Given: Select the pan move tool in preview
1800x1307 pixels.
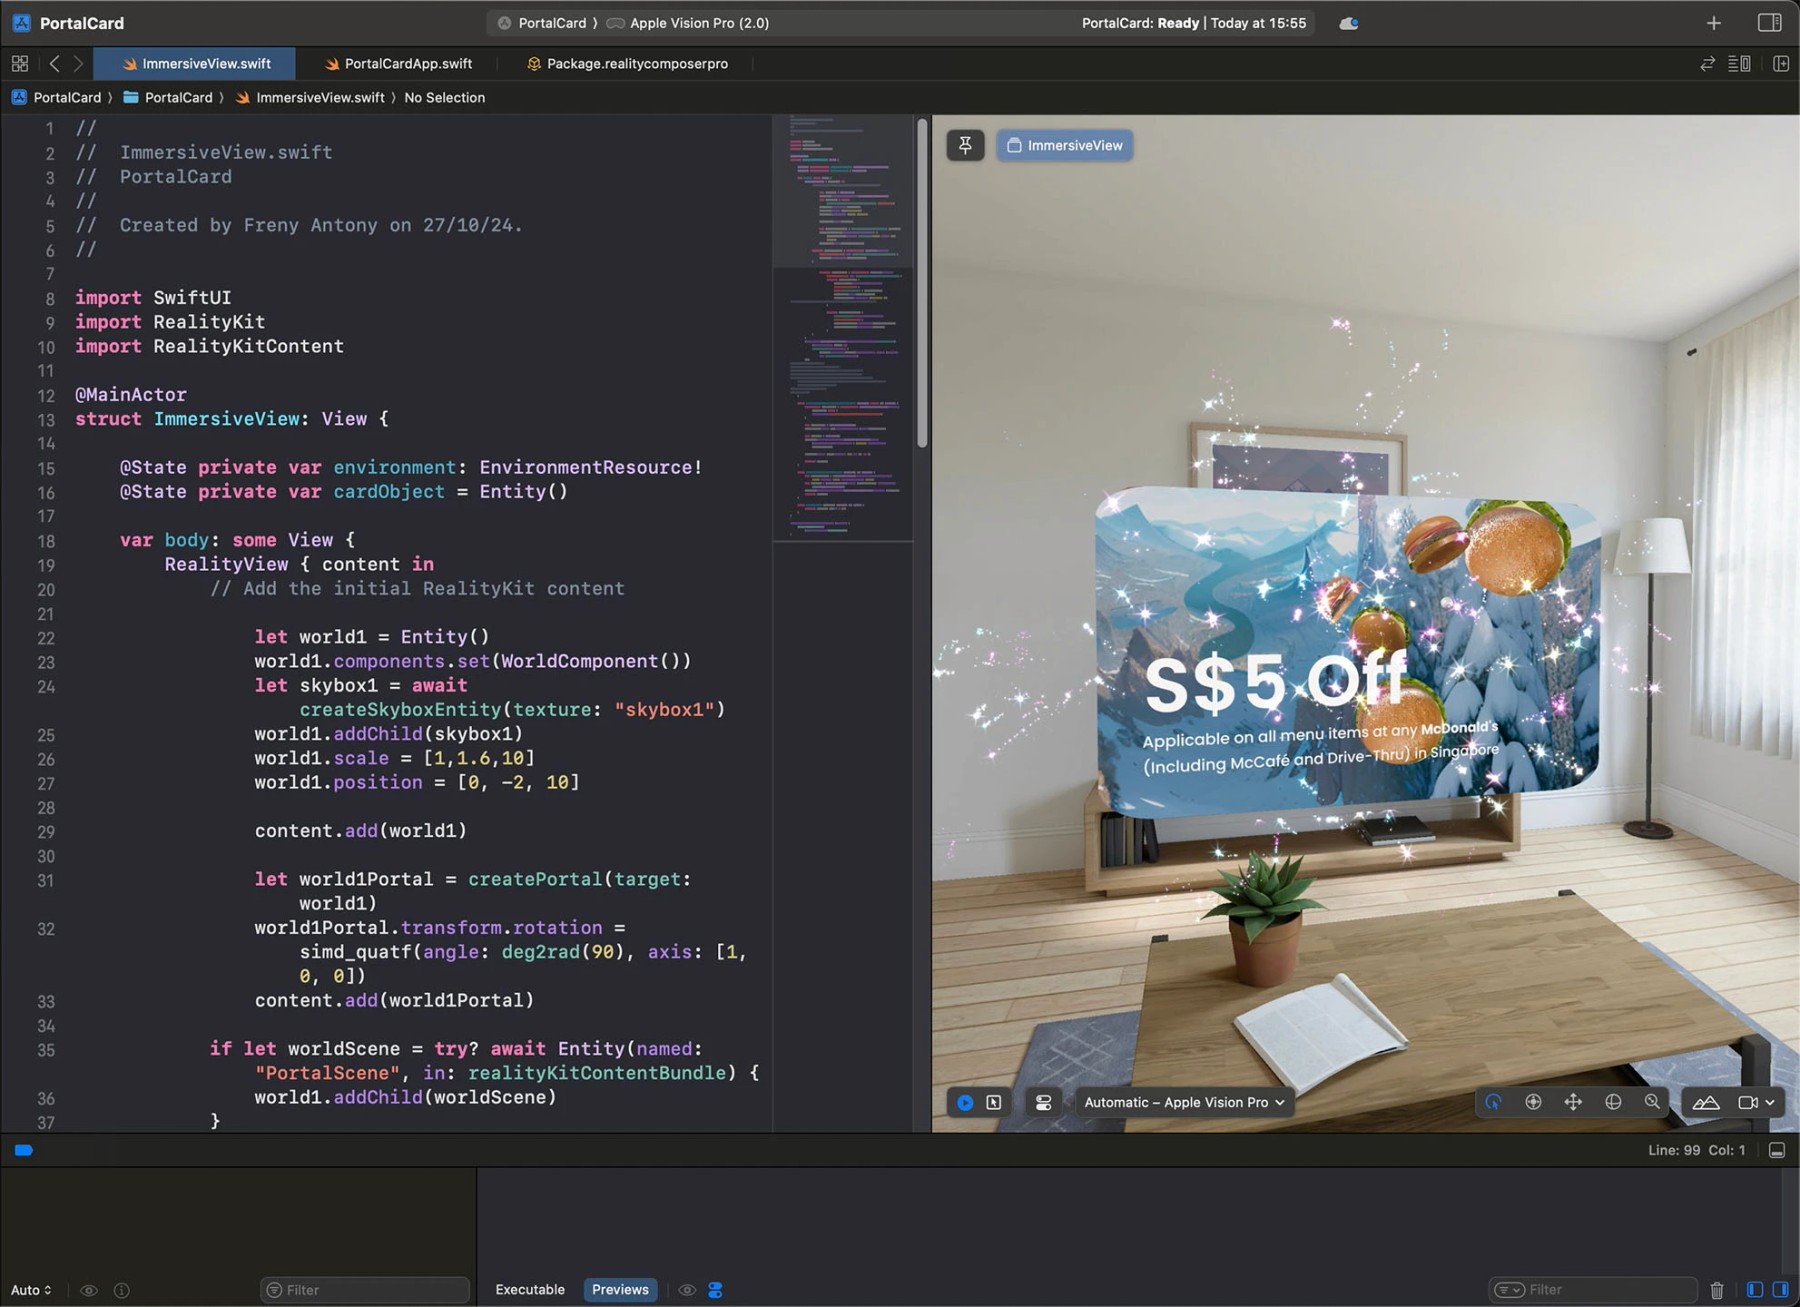Looking at the screenshot, I should (x=1573, y=1102).
